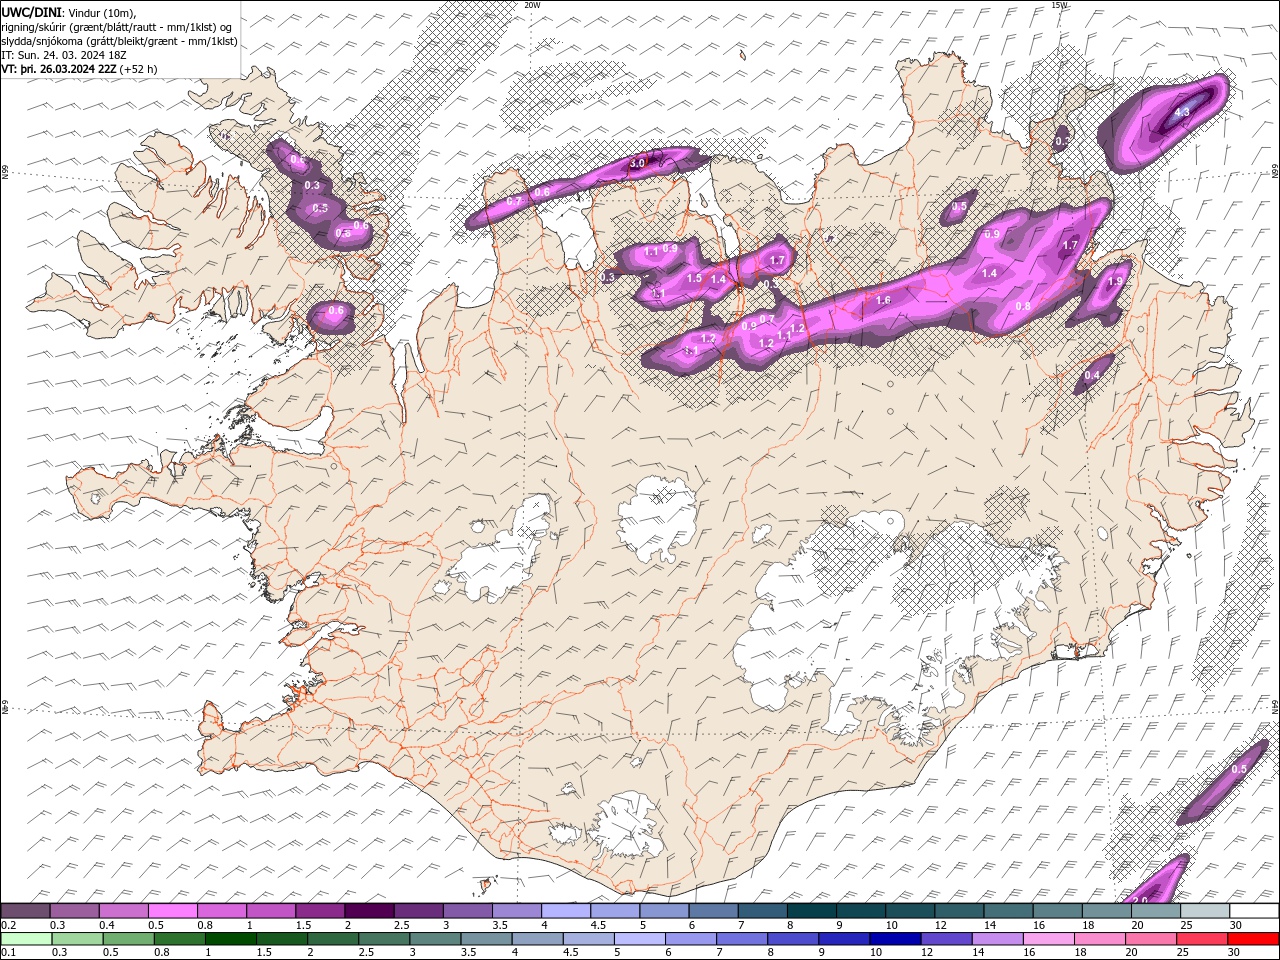
Task: Pick dark teal top swatch between 9 and 10
Action: tap(859, 911)
